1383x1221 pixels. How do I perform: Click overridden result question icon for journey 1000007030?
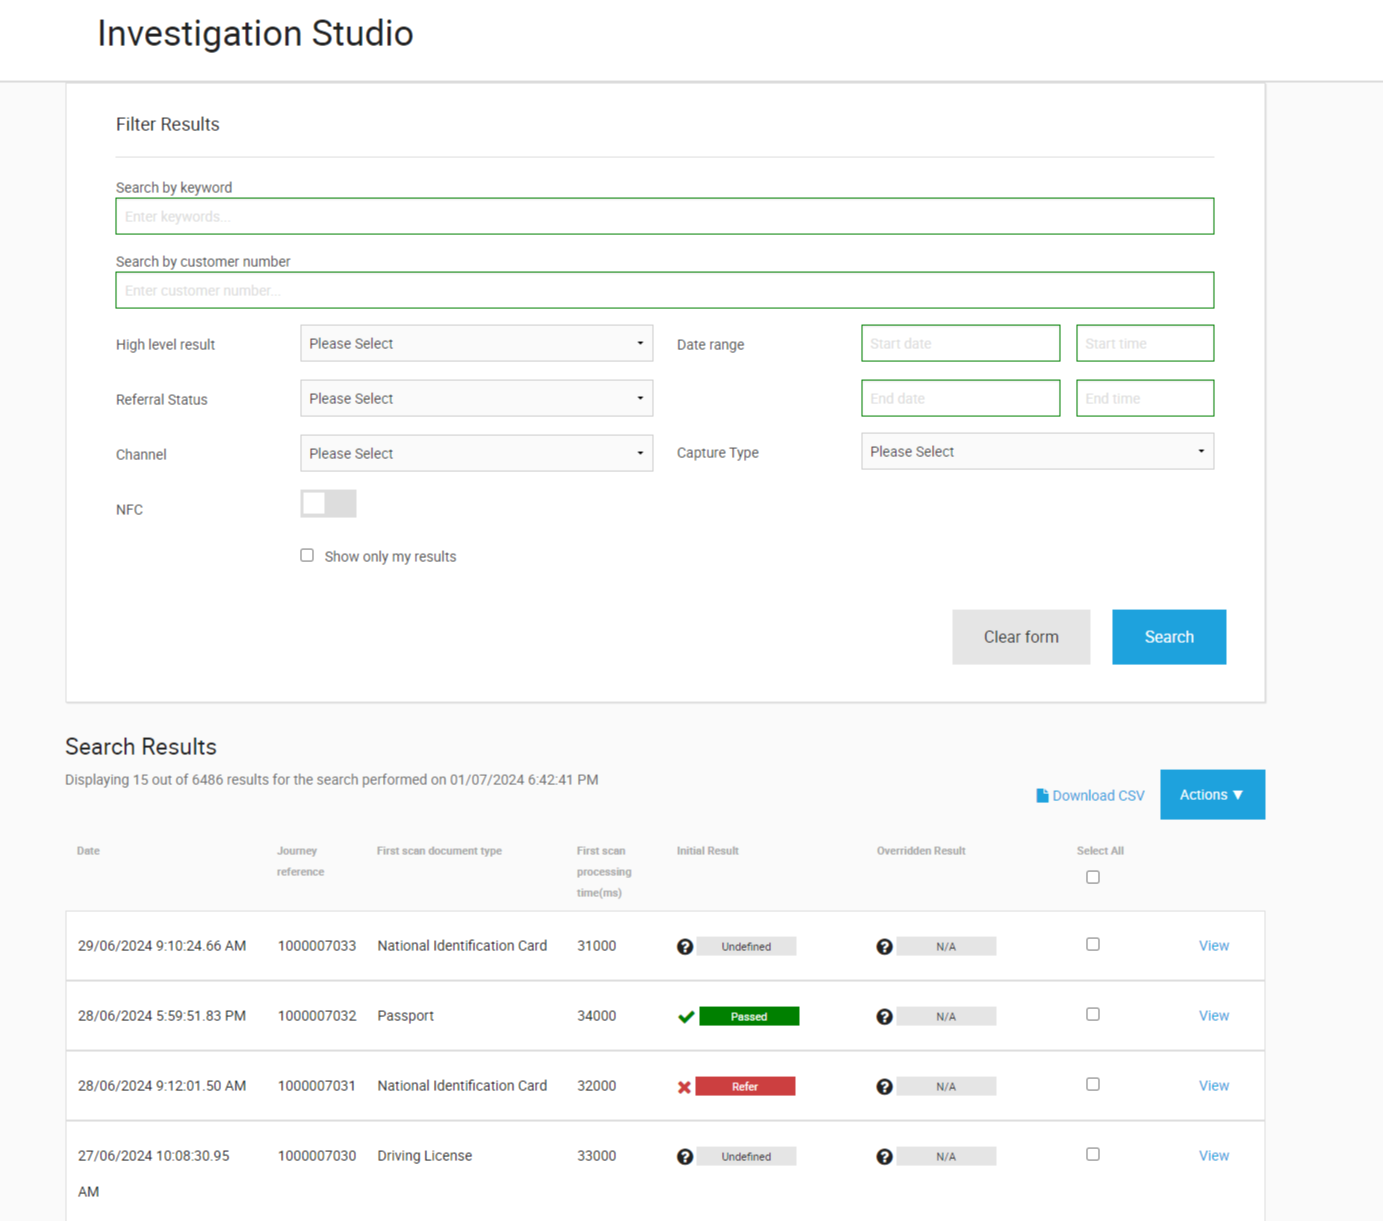(884, 1157)
